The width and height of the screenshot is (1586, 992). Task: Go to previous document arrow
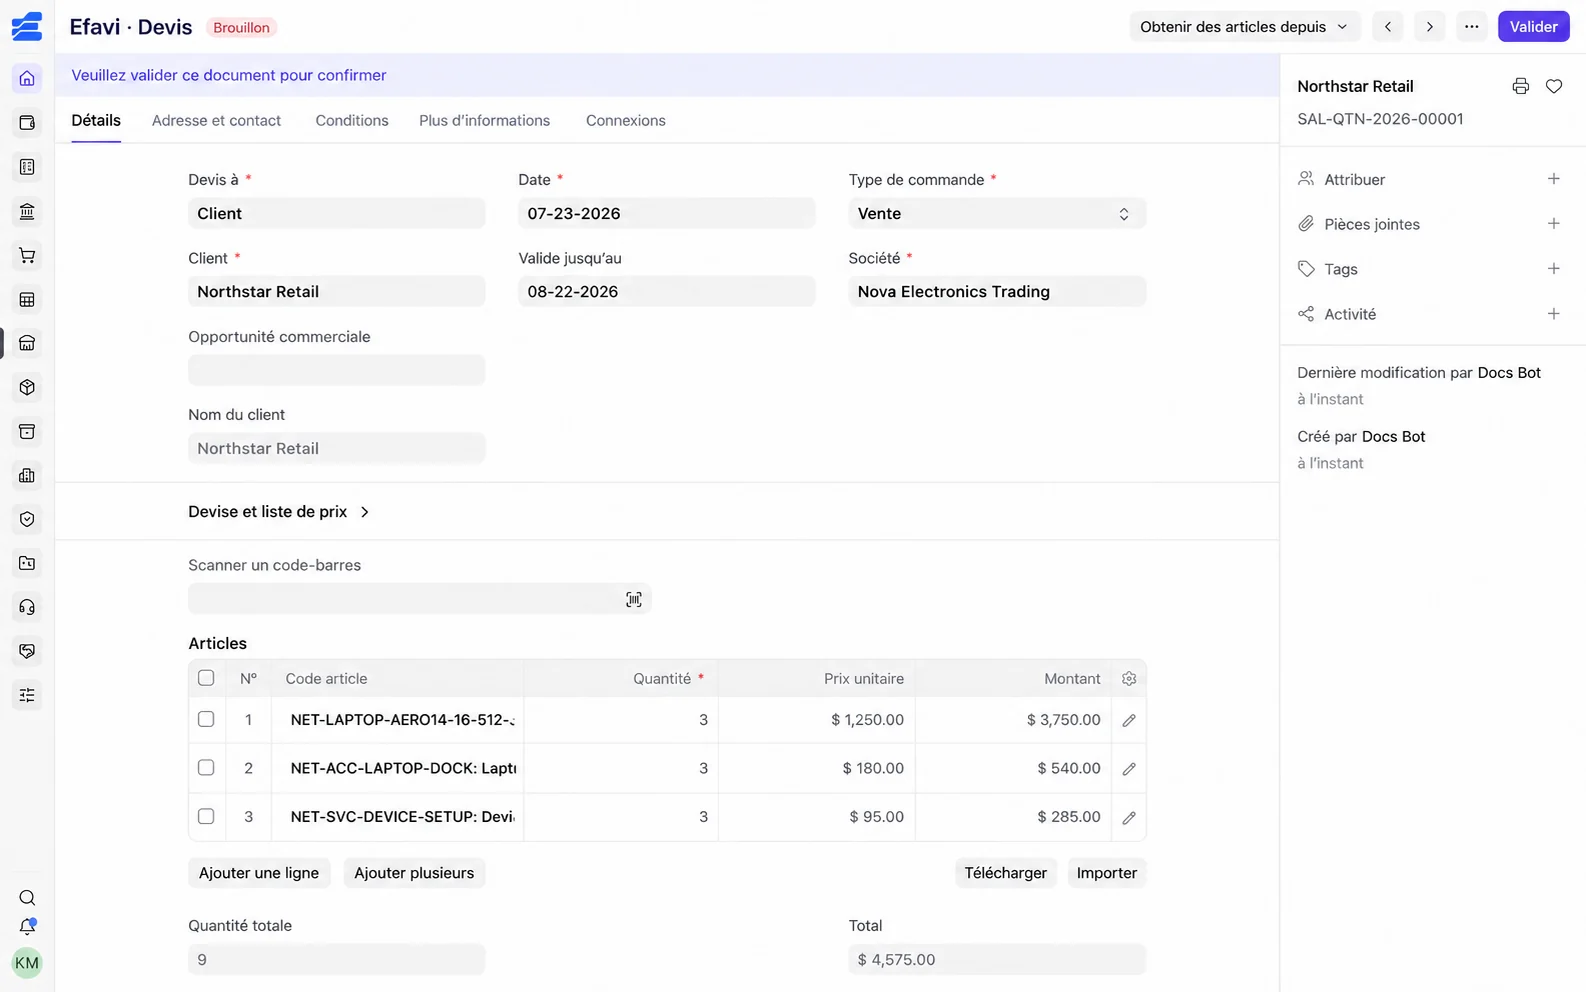(1387, 27)
